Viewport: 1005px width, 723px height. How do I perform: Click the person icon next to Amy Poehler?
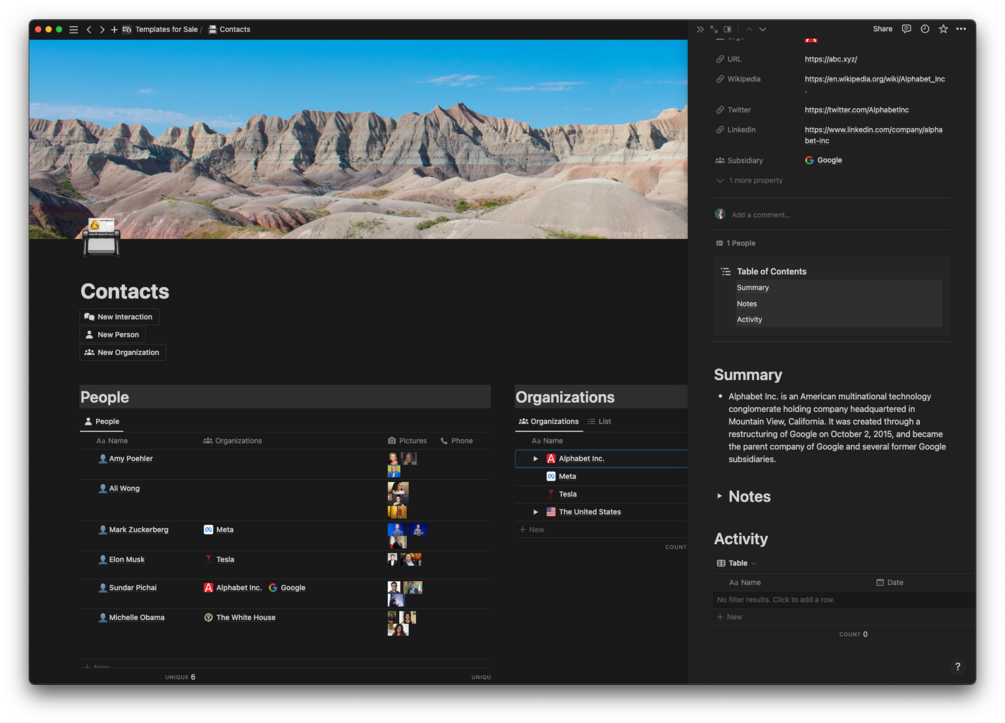(x=103, y=458)
